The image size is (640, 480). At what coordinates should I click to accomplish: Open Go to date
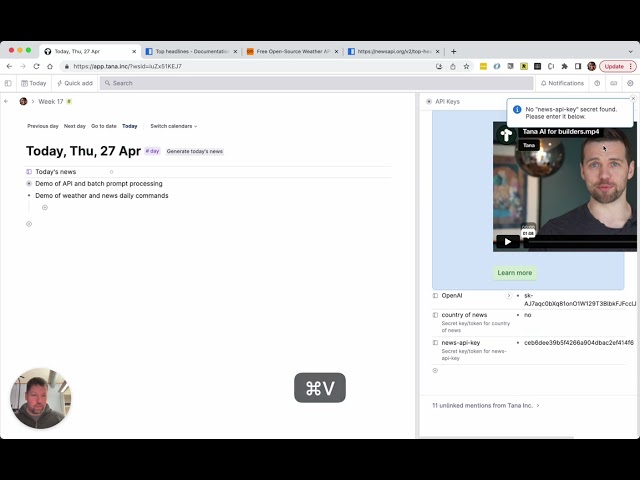point(104,126)
